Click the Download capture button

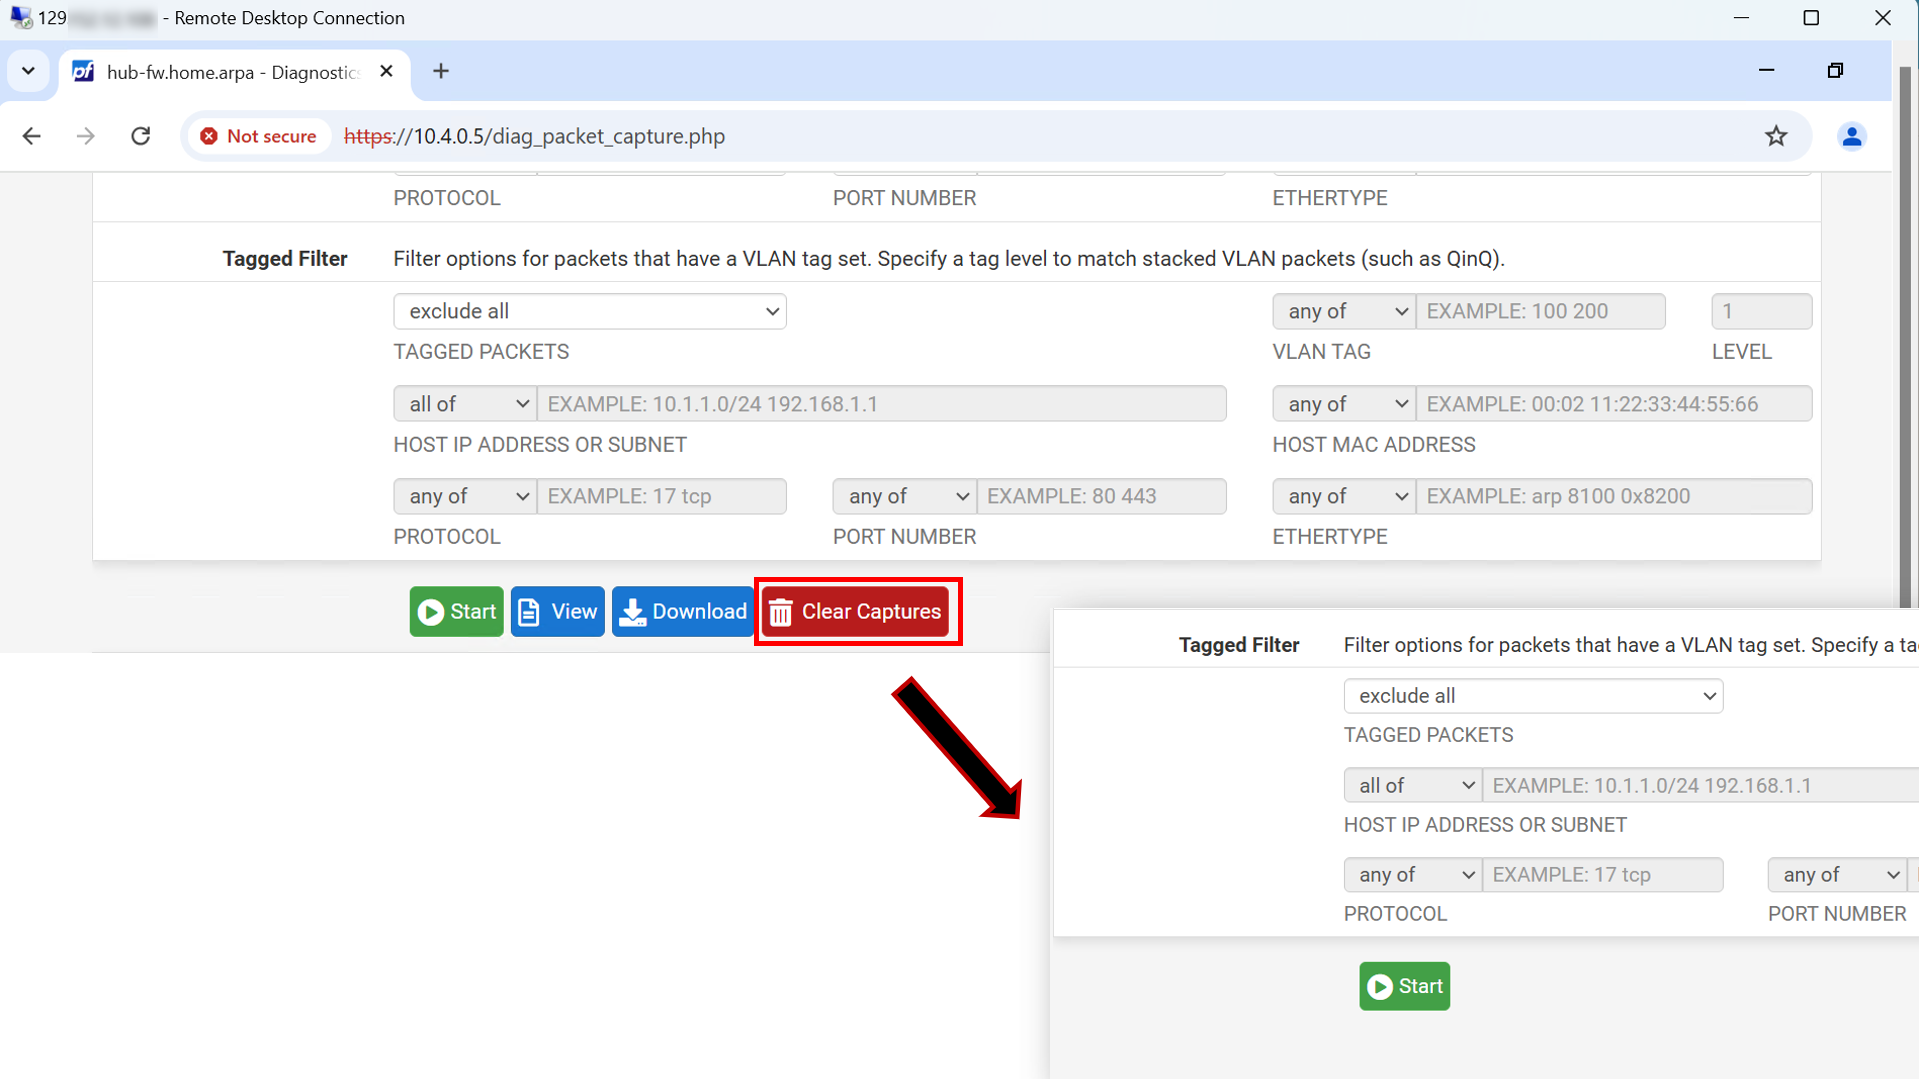(683, 612)
